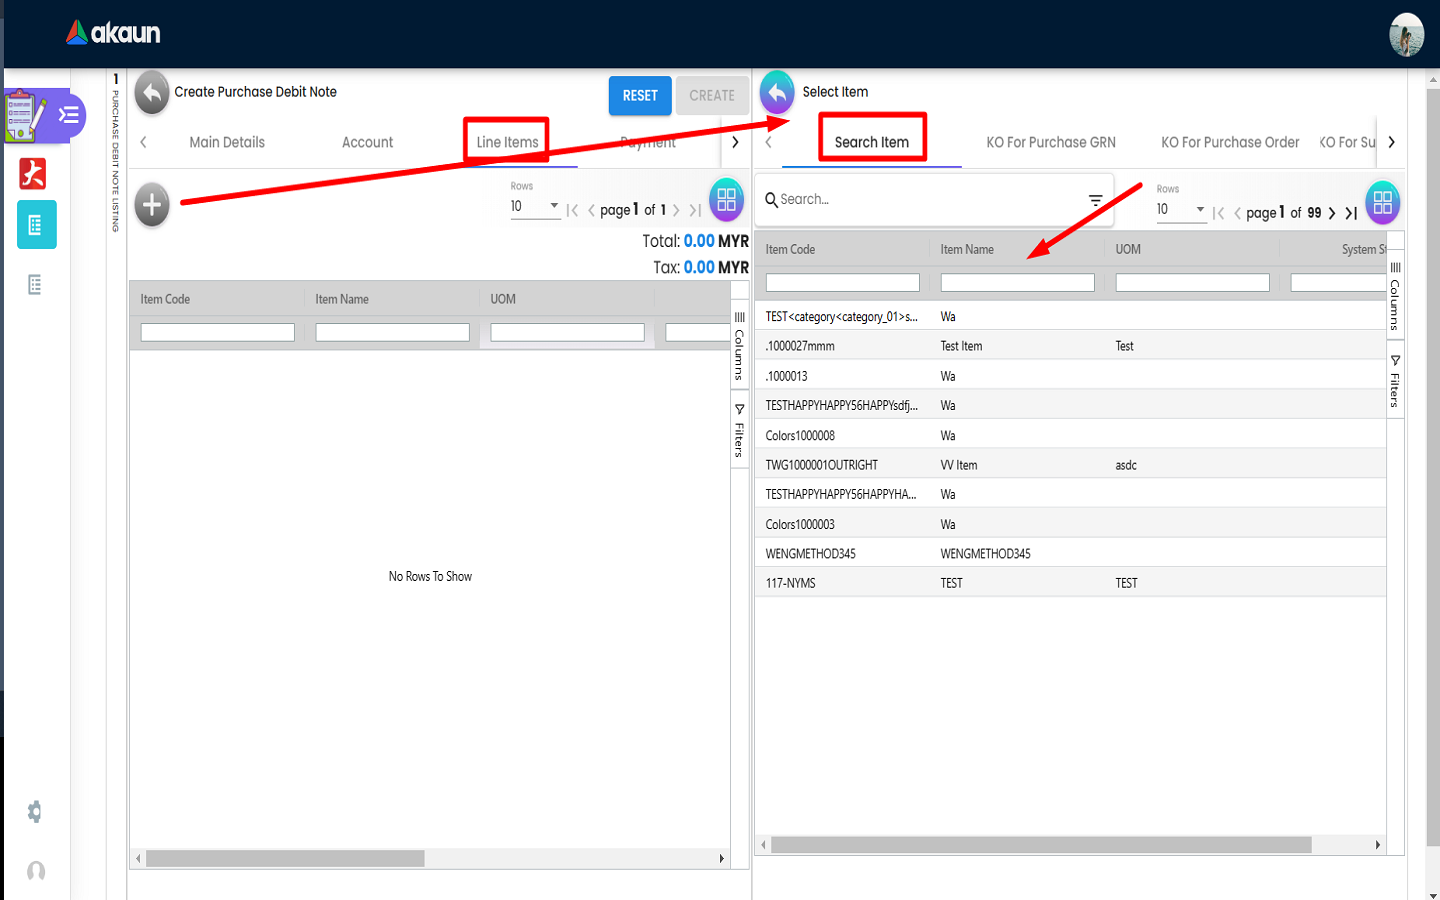Click the add line item plus button
This screenshot has height=900, width=1440.
(152, 205)
